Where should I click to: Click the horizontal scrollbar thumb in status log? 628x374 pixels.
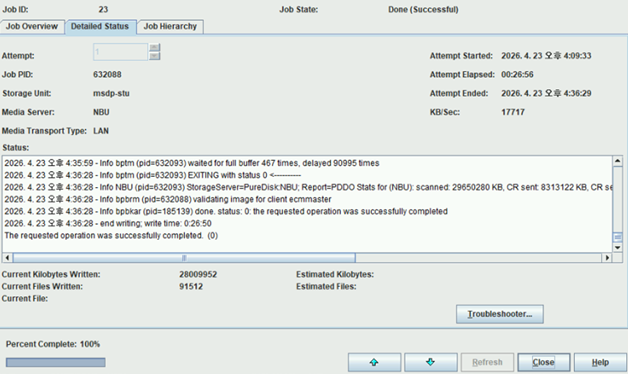pos(184,257)
